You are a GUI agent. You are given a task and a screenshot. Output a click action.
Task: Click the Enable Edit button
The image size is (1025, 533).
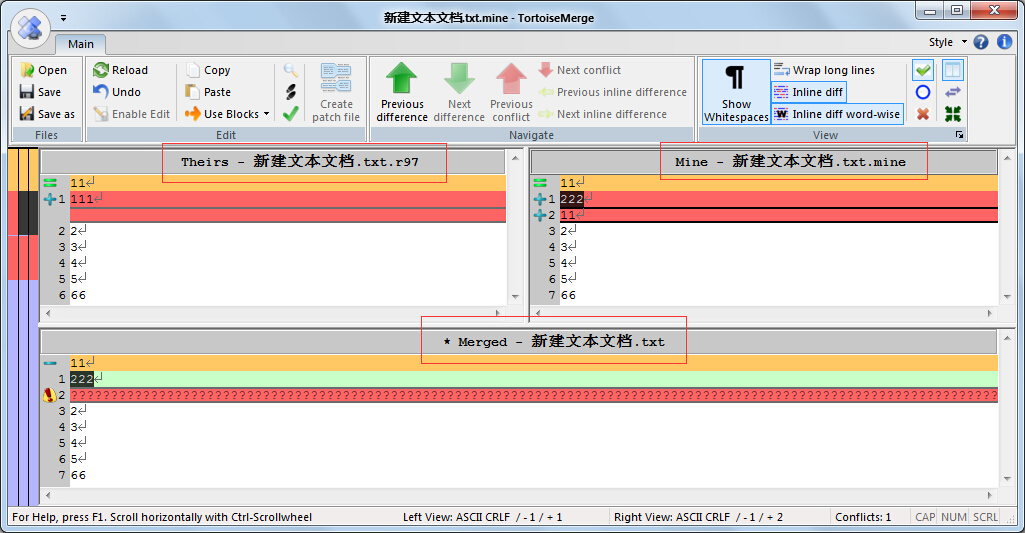click(x=132, y=114)
